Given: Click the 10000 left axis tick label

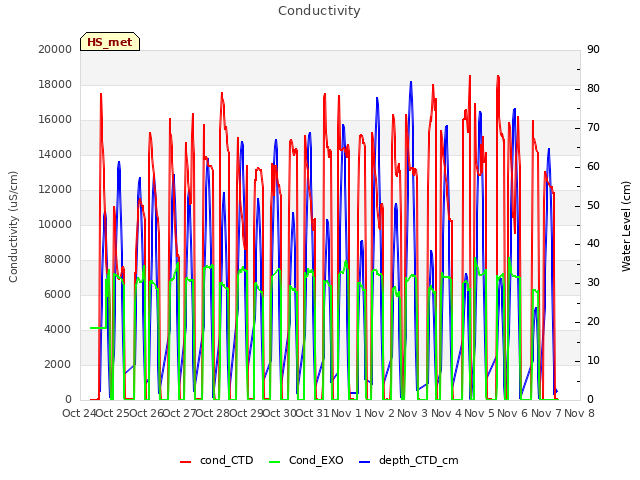Looking at the screenshot, I should tap(55, 224).
